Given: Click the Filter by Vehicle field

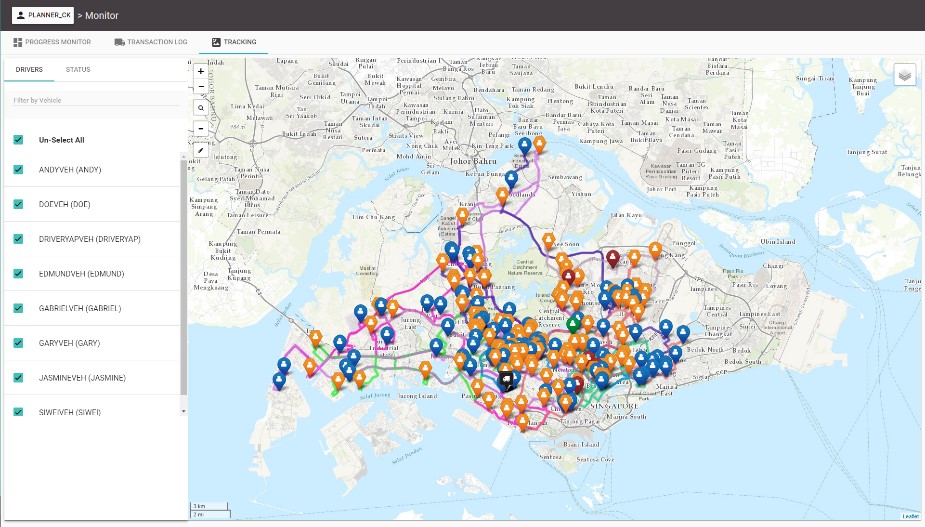Looking at the screenshot, I should (94, 100).
